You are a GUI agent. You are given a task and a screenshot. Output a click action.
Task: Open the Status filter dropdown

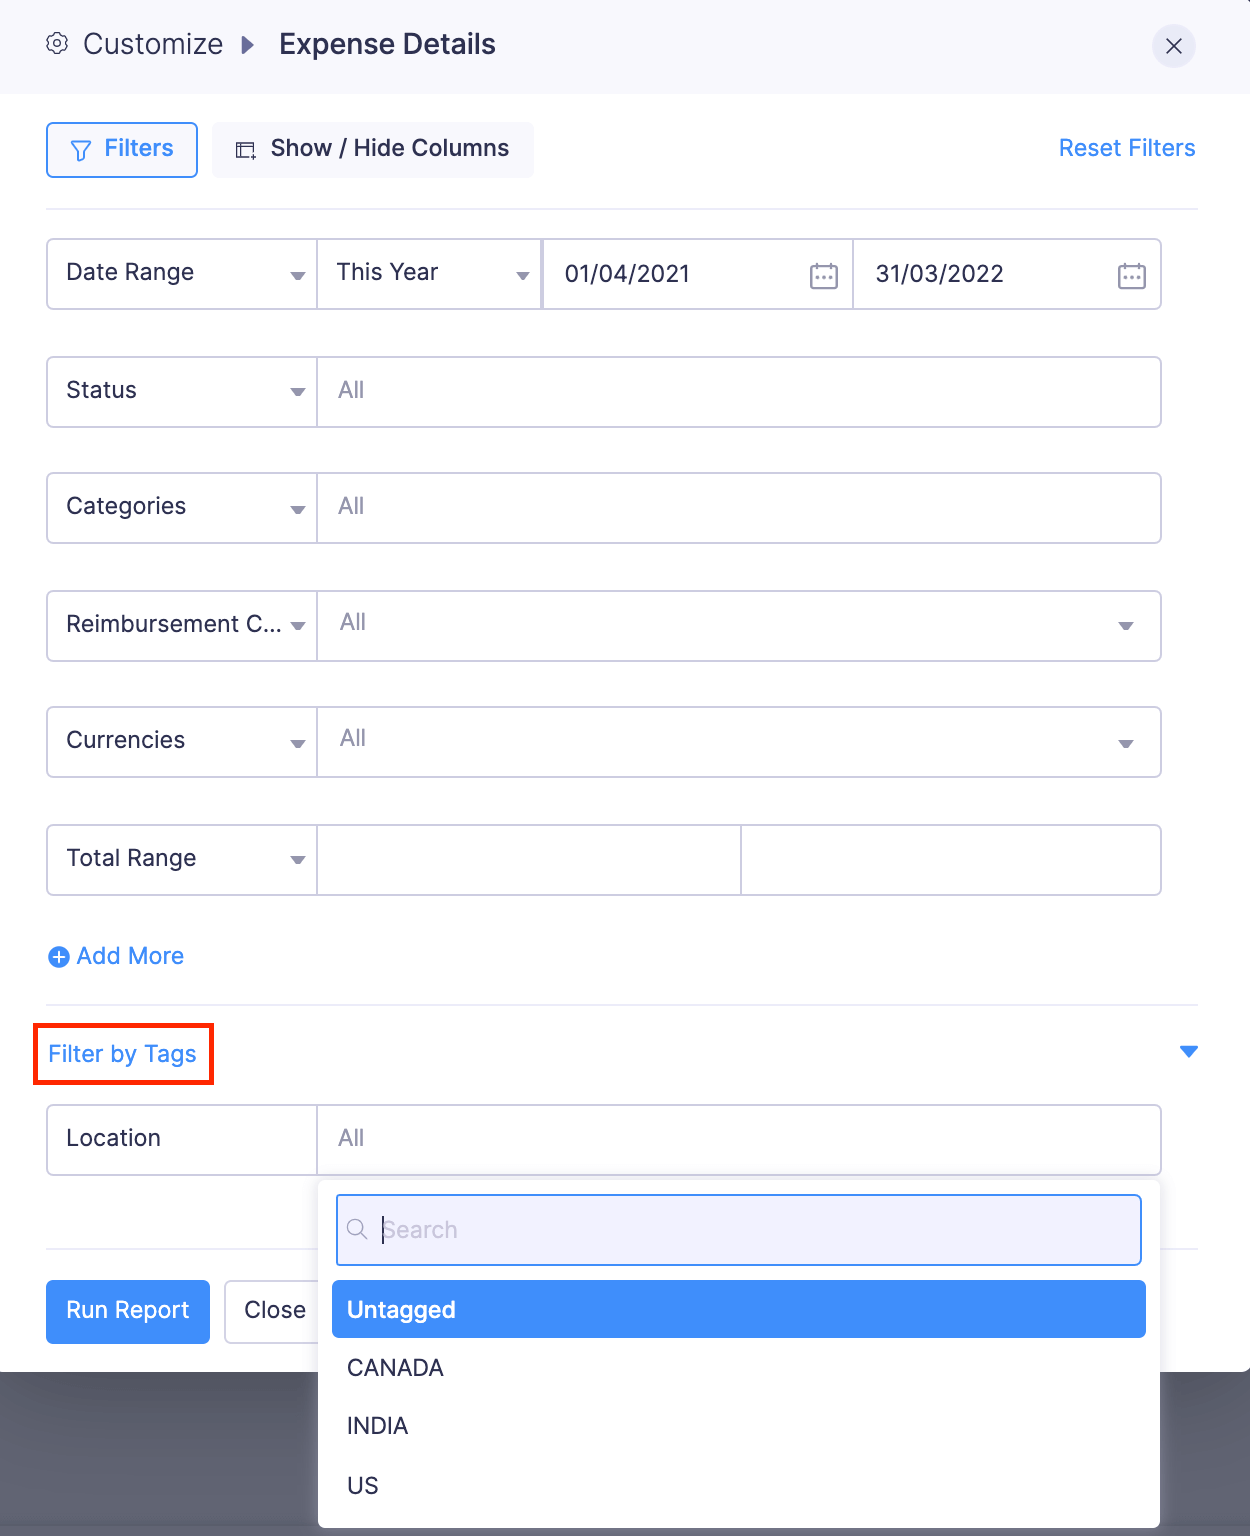point(297,391)
